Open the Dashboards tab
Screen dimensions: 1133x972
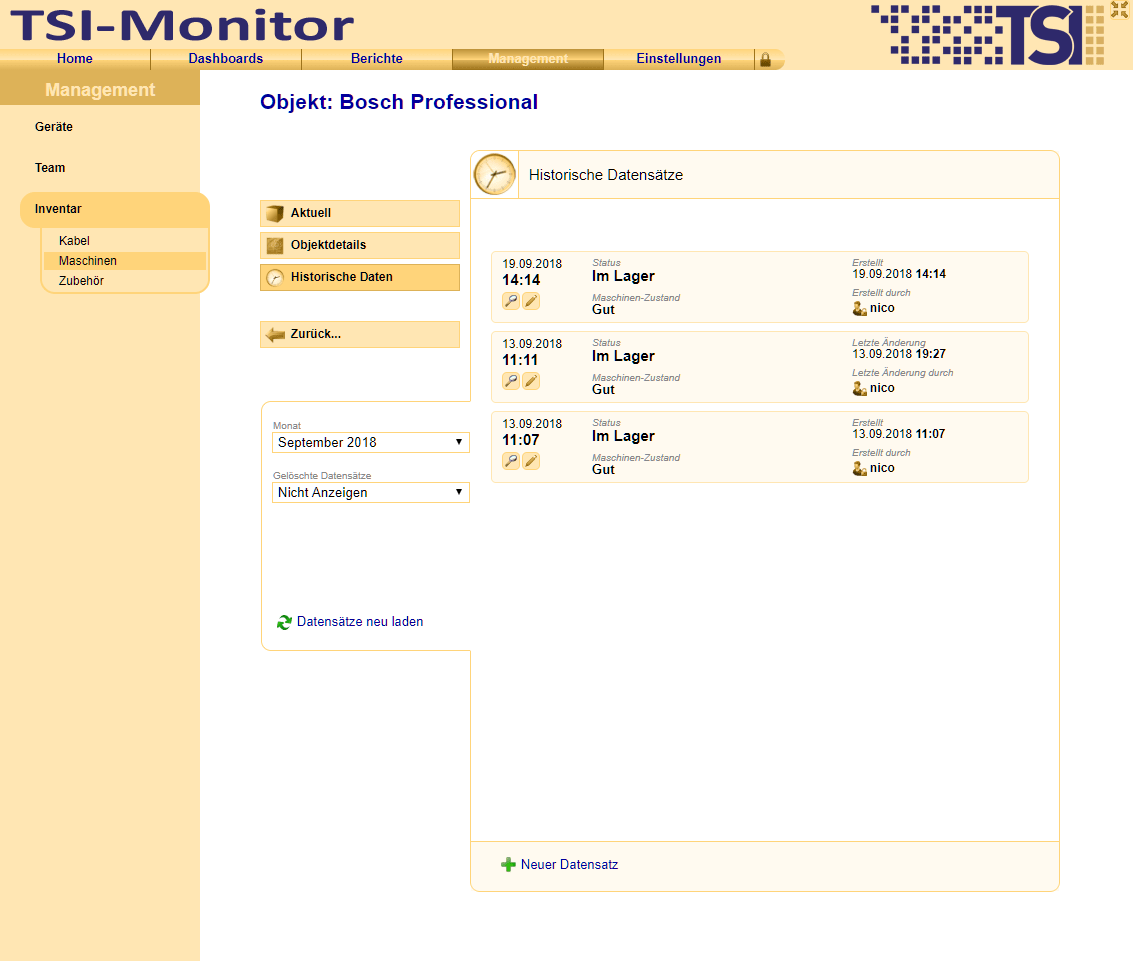pyautogui.click(x=225, y=59)
